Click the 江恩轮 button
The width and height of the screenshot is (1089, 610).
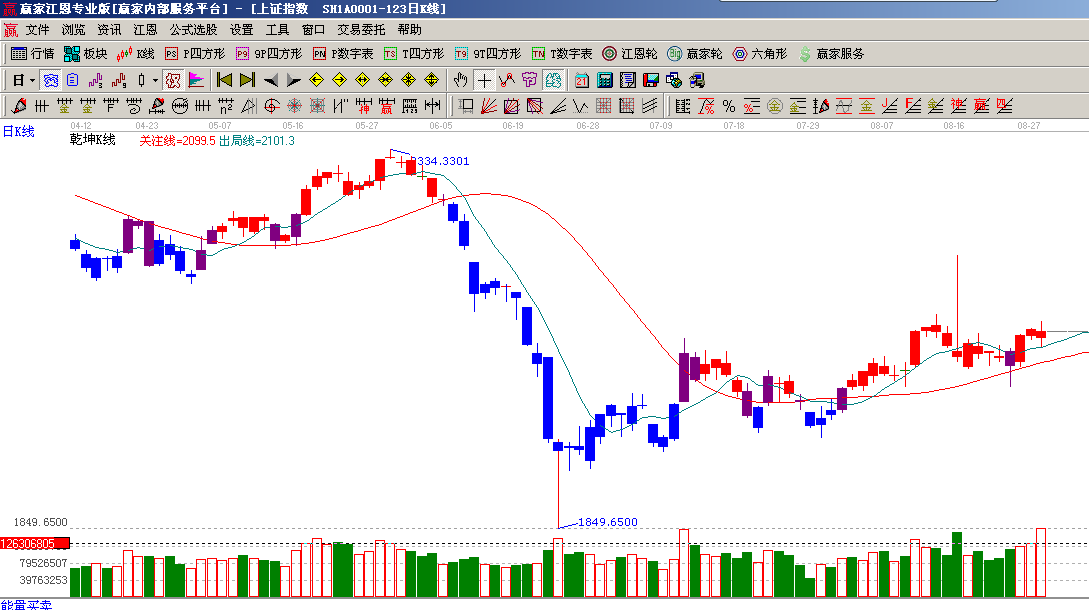click(630, 54)
